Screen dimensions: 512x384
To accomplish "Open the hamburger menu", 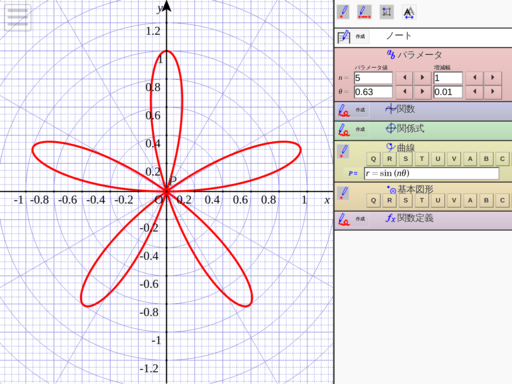I will click(x=17, y=18).
